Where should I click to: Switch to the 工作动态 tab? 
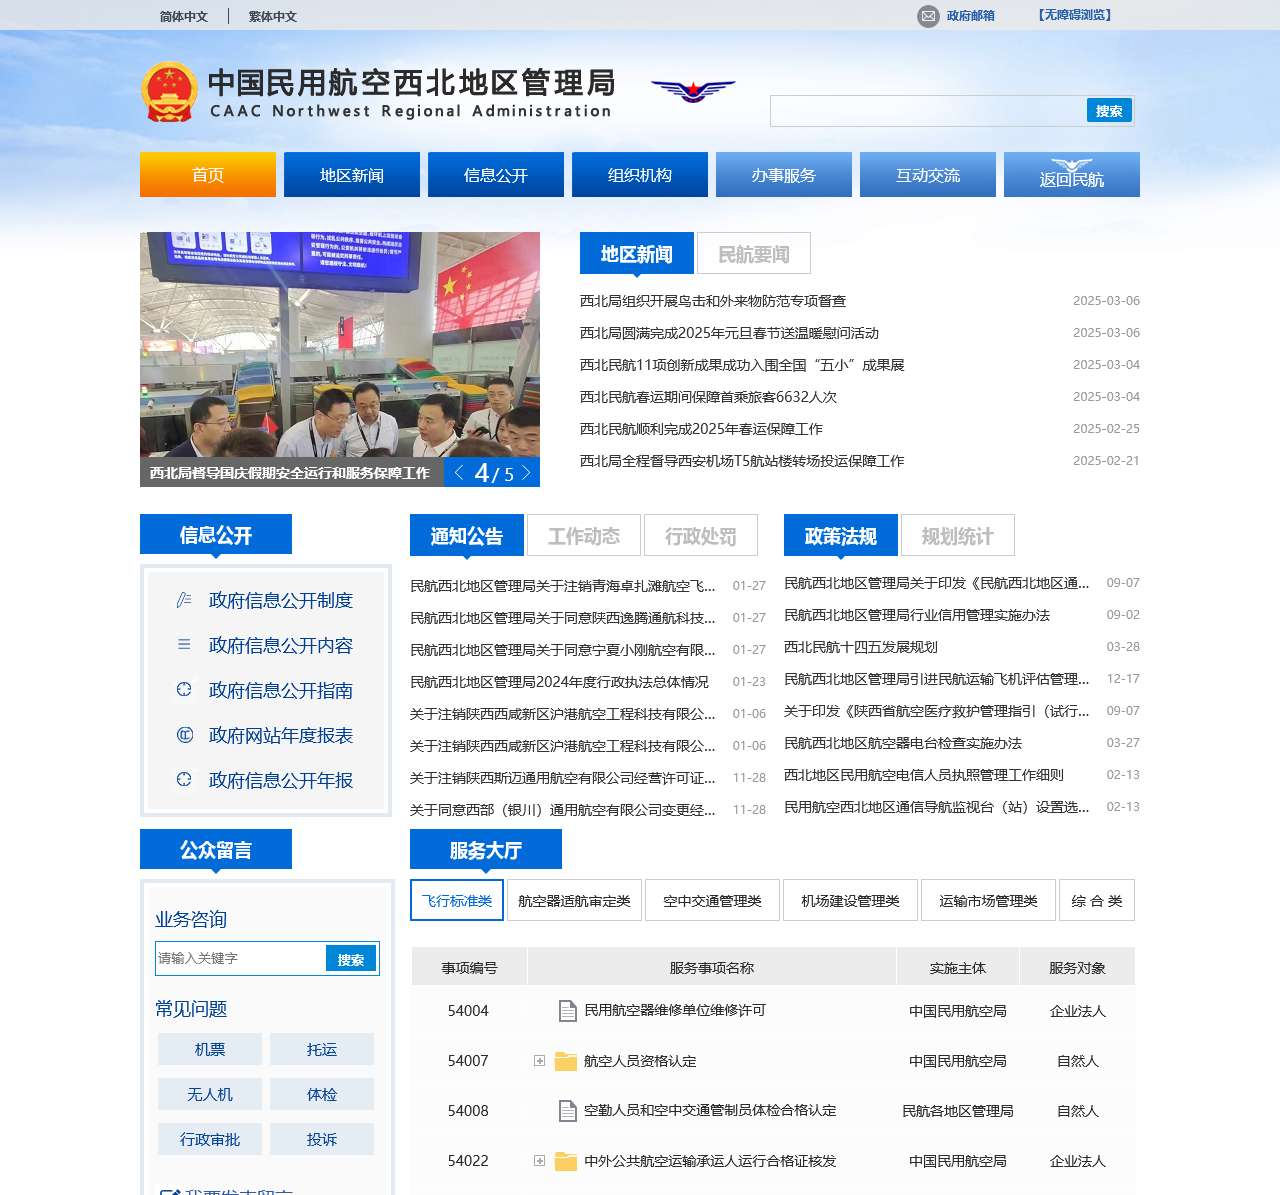584,536
